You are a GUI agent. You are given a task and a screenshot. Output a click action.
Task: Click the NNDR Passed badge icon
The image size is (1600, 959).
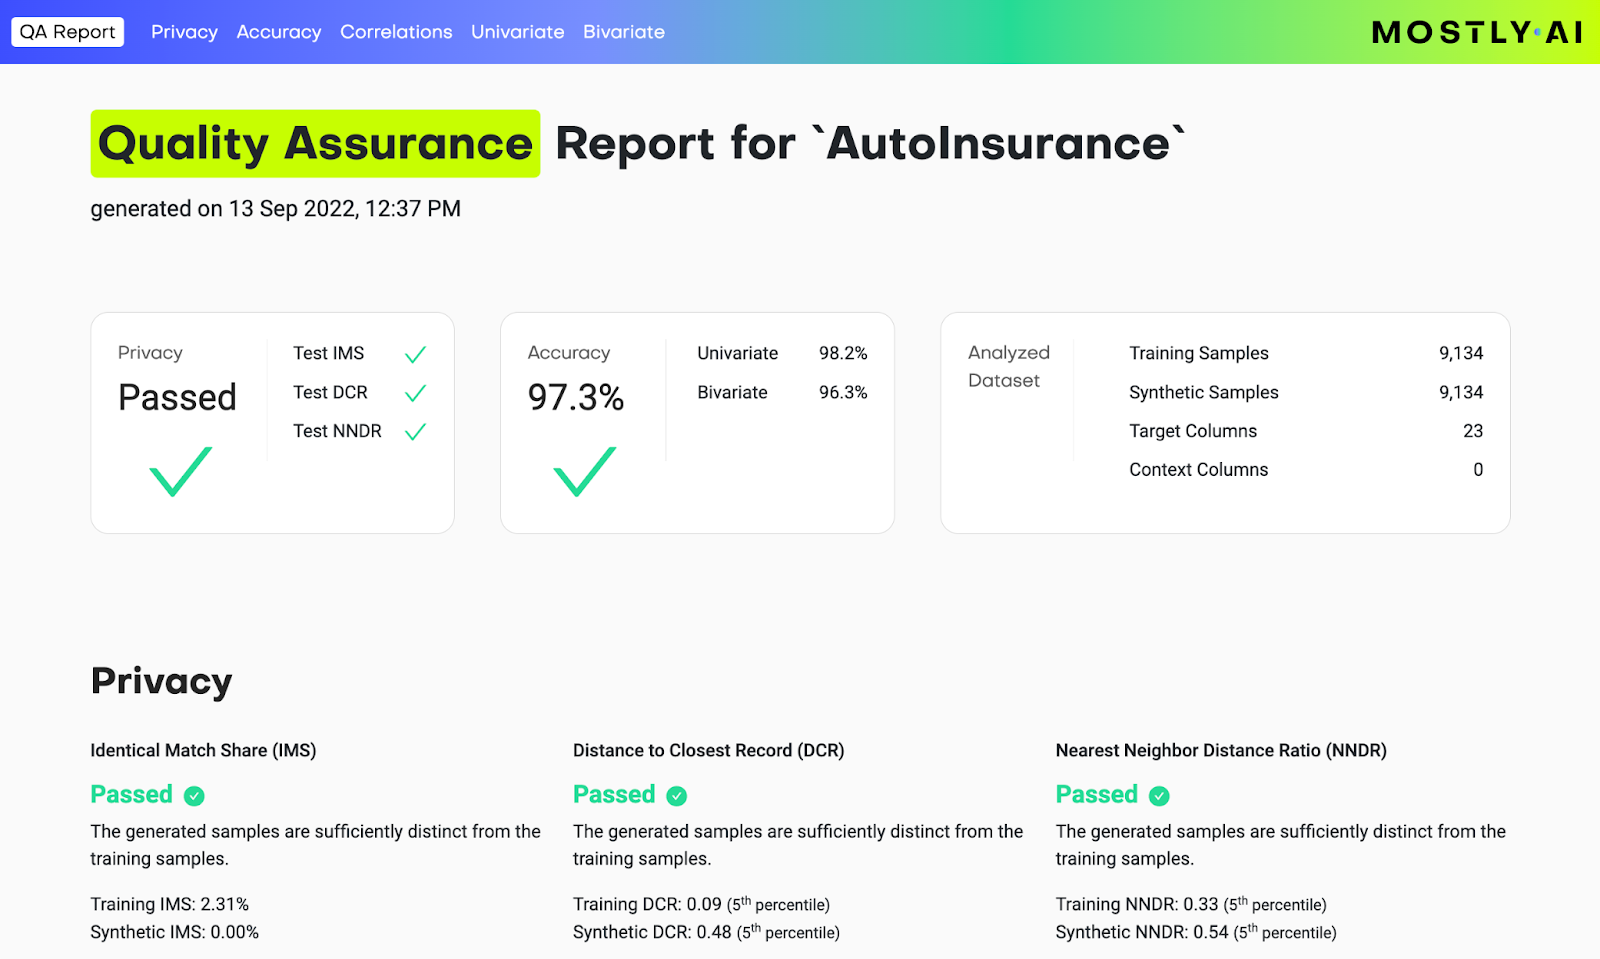click(1159, 796)
